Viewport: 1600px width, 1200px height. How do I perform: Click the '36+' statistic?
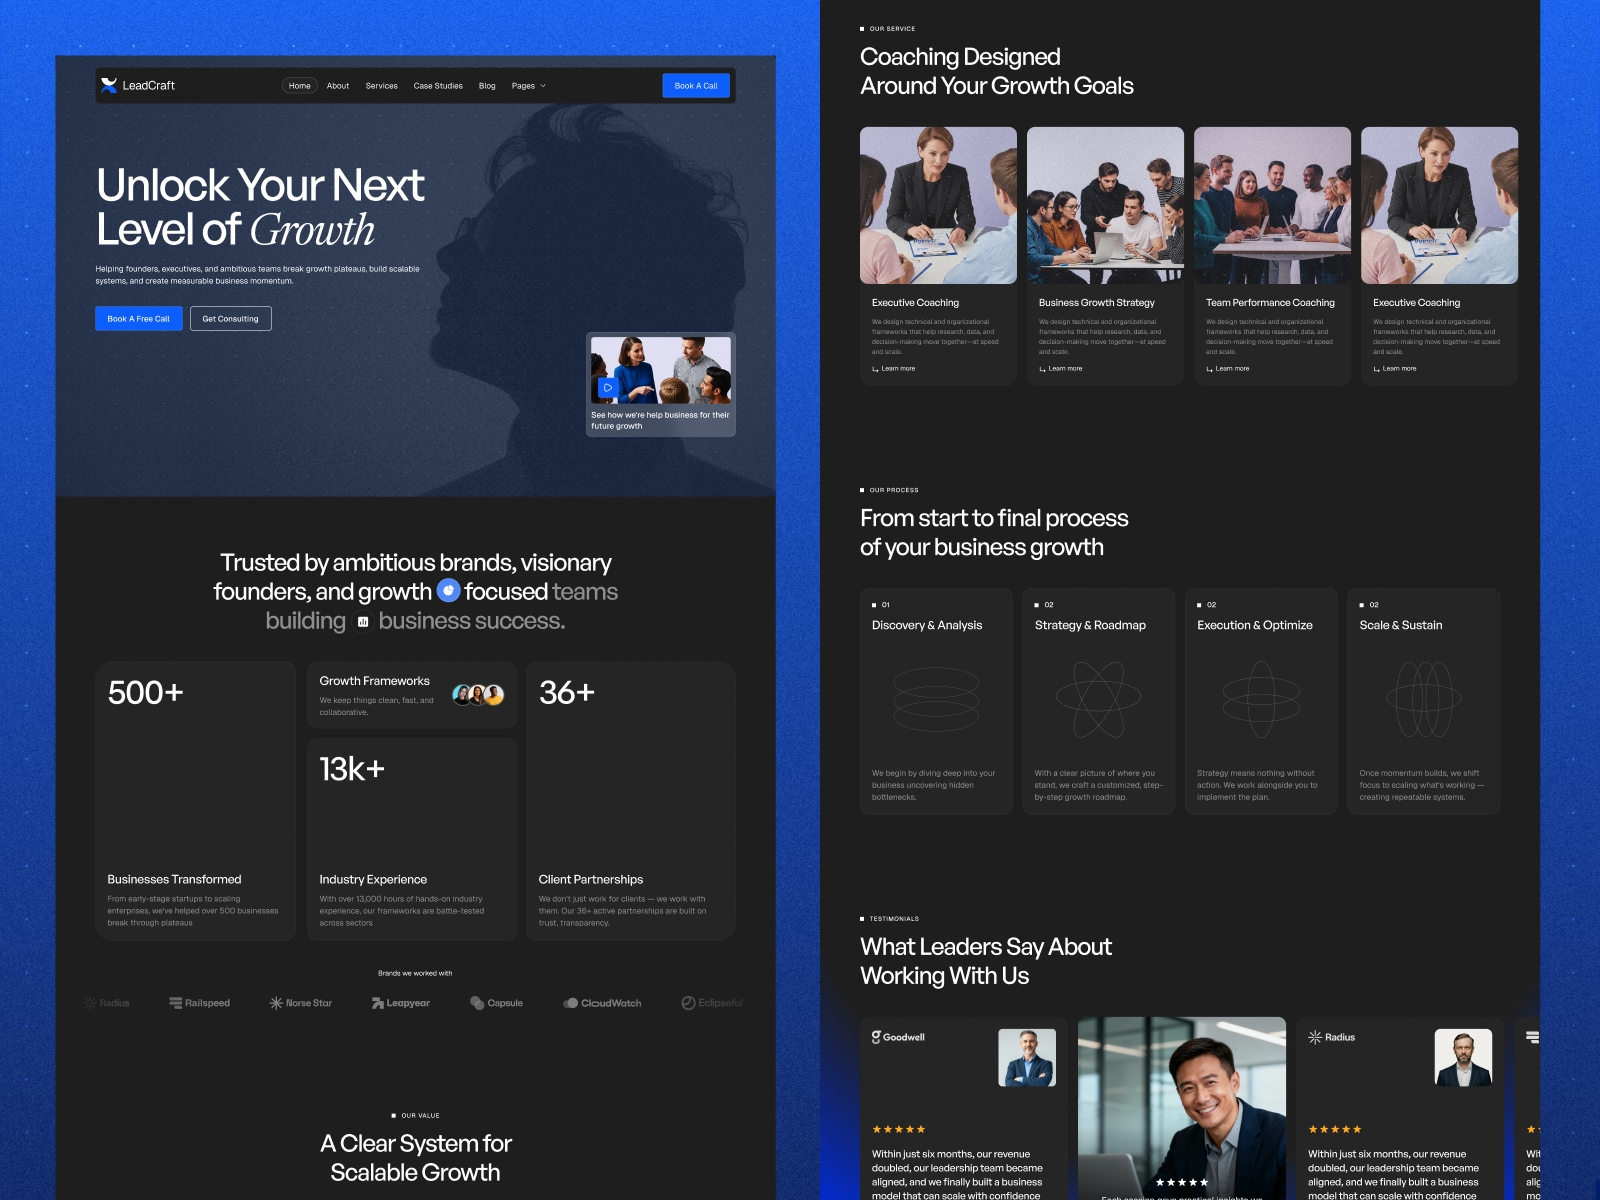[x=567, y=692]
